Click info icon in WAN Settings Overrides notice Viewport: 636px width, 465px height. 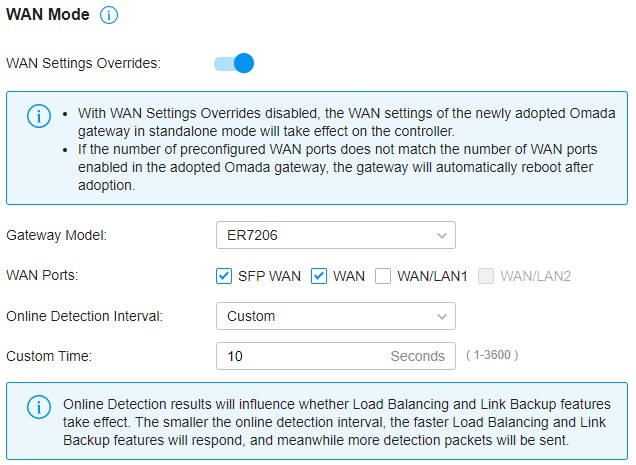pos(39,116)
